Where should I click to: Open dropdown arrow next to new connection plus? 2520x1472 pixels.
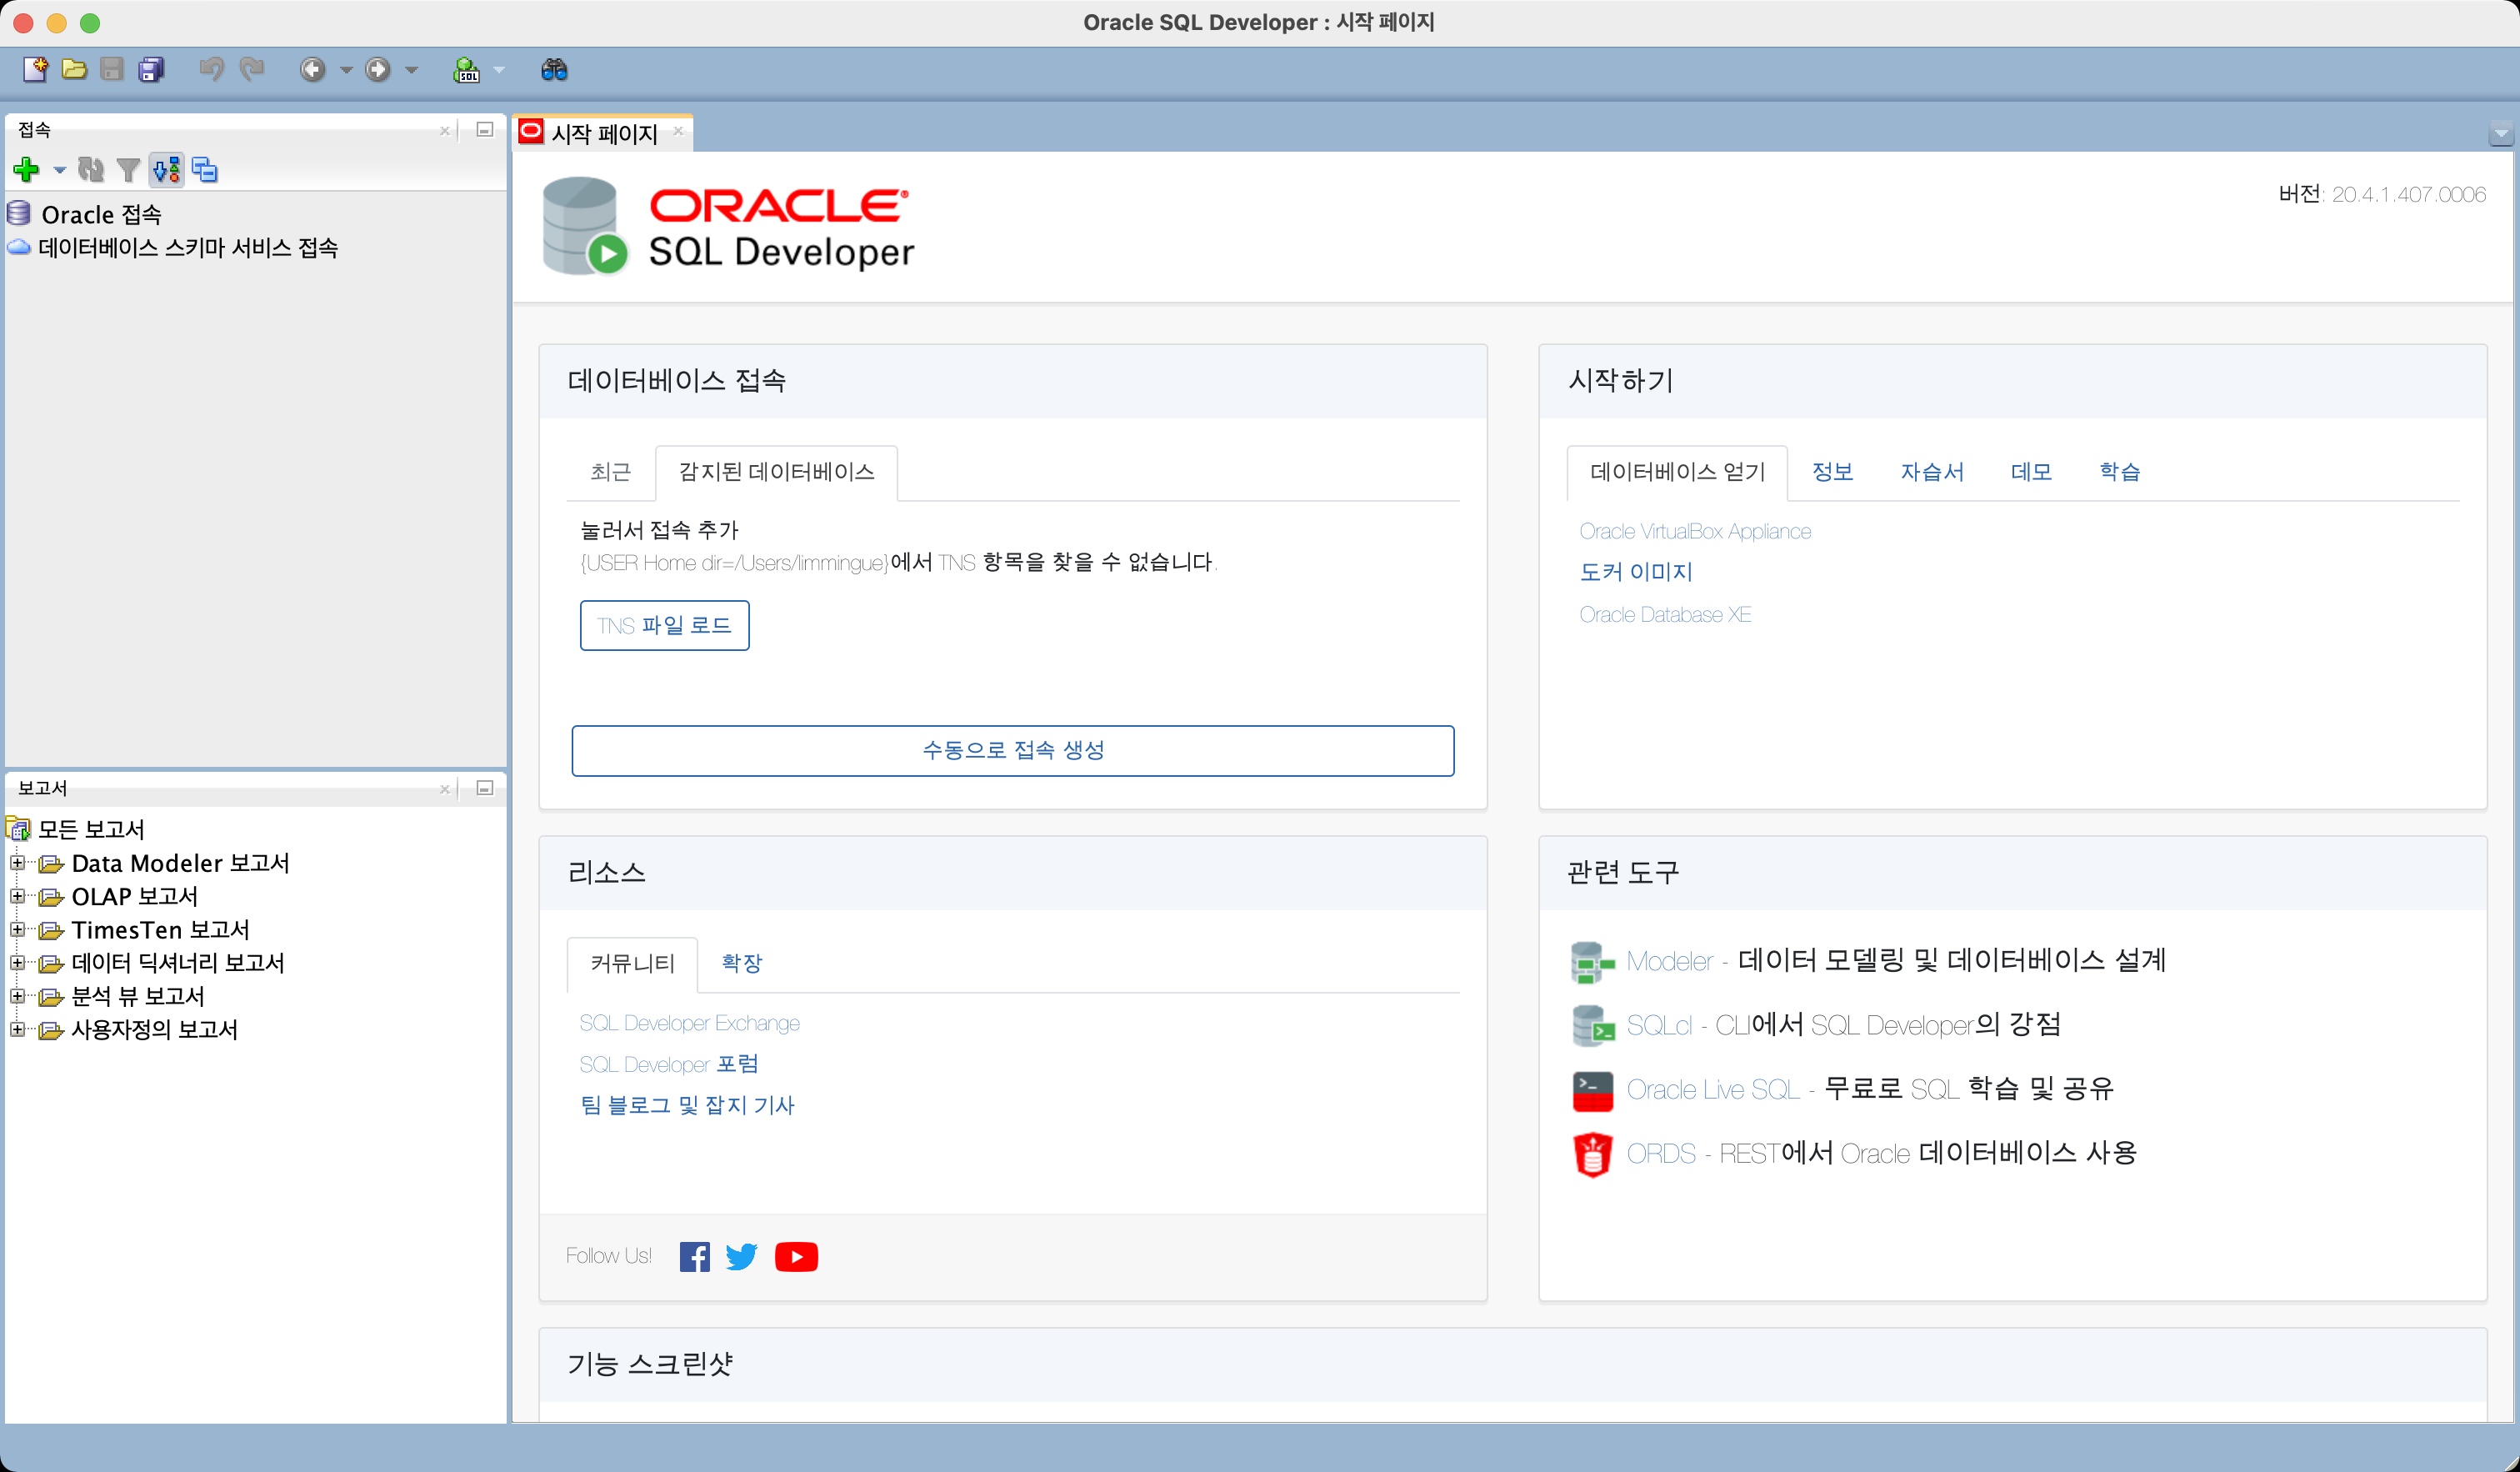60,170
